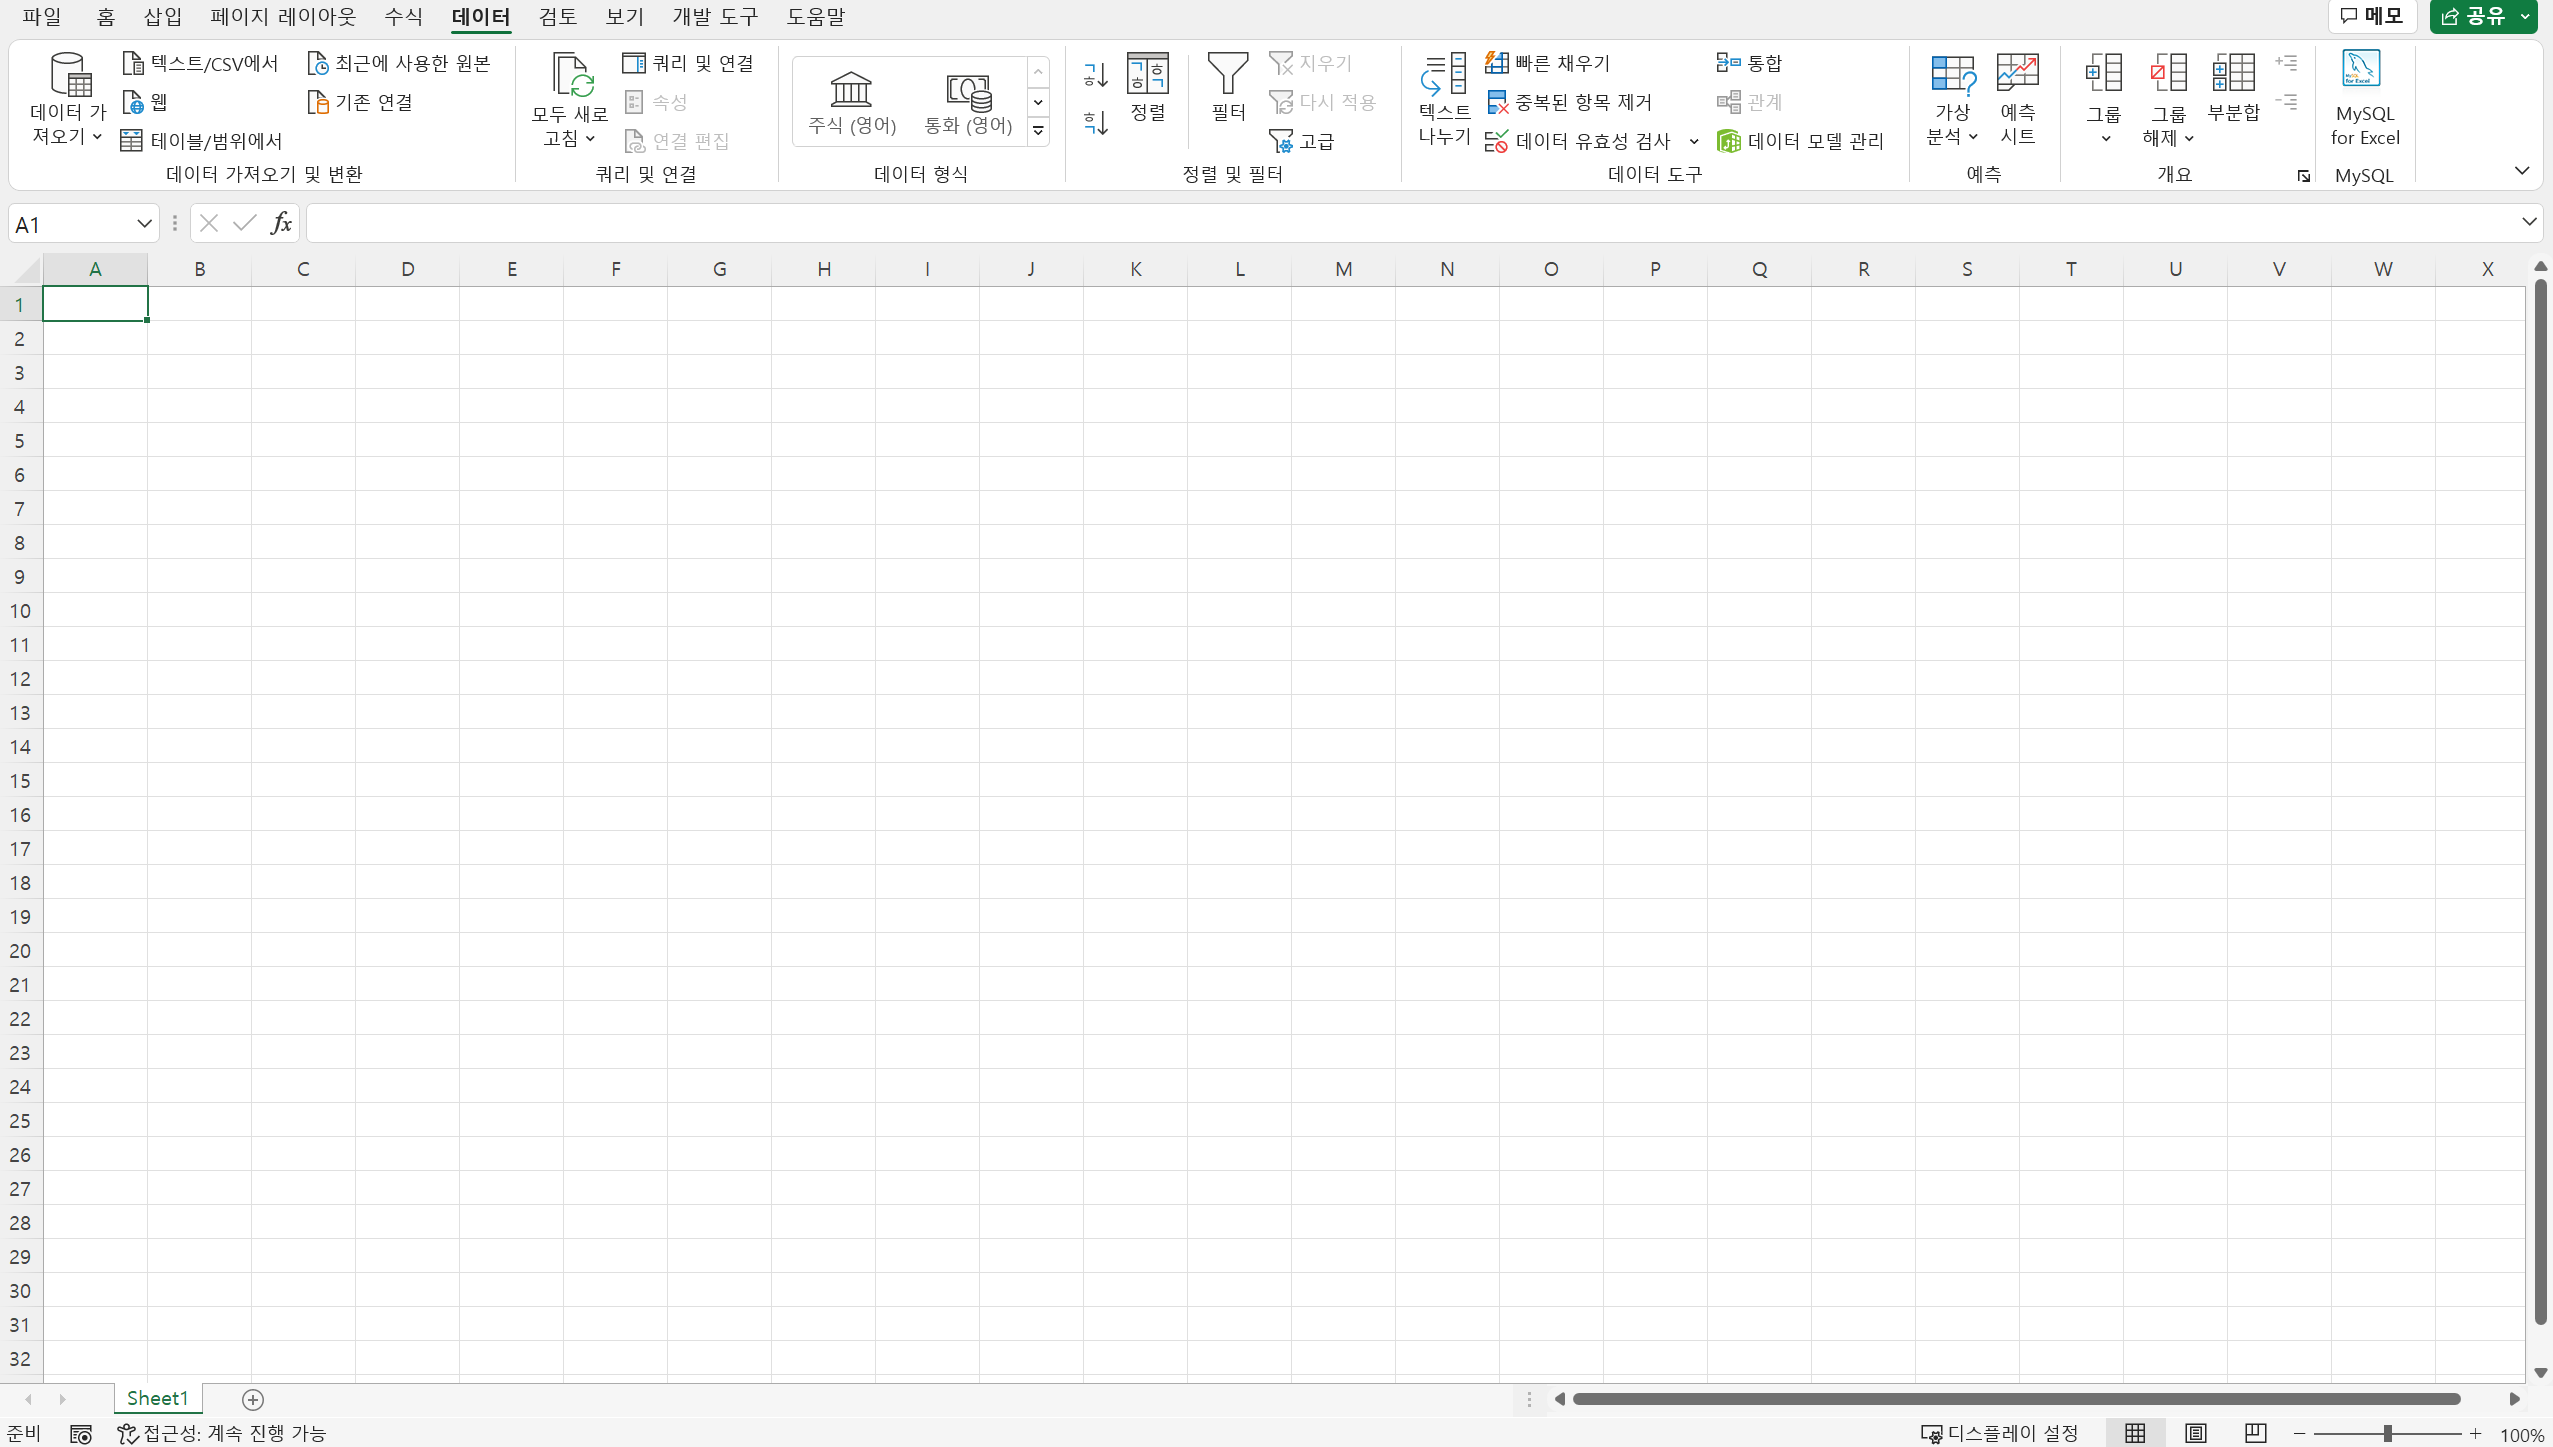Viewport: 2553px width, 1447px height.
Task: Sort descending with the 내림차순 icon
Action: (1096, 123)
